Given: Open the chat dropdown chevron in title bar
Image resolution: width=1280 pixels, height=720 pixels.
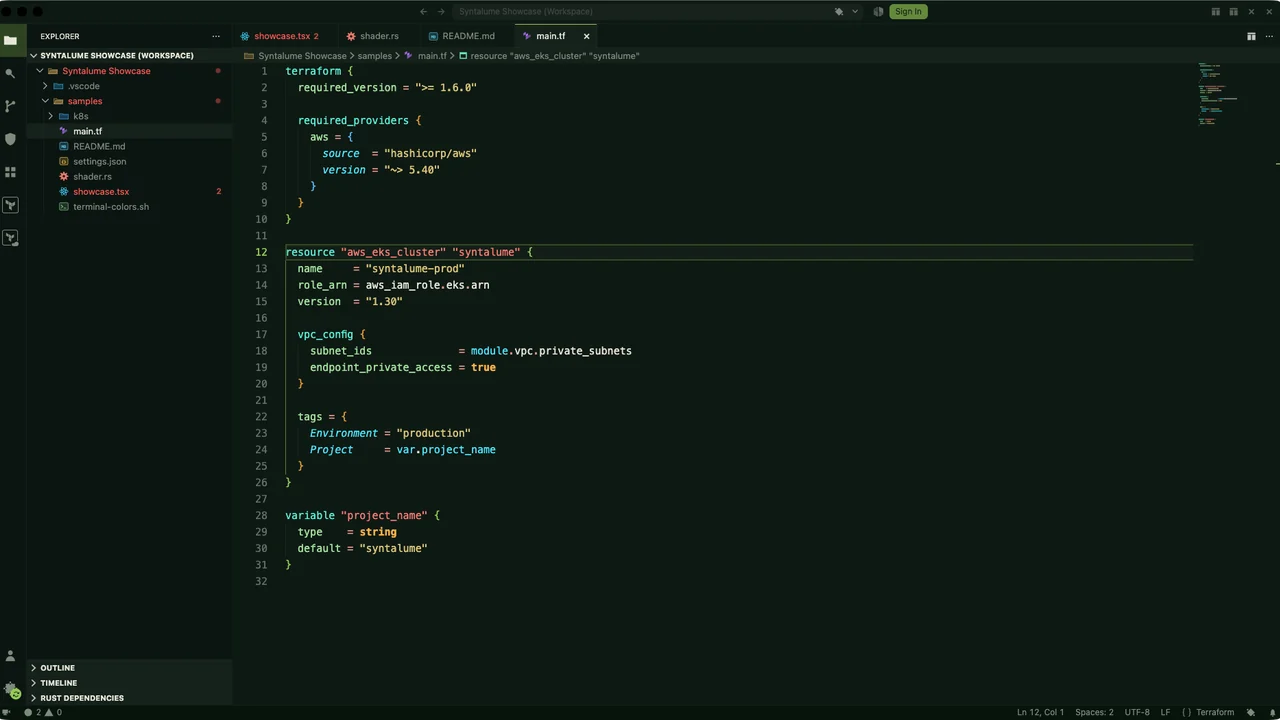Looking at the screenshot, I should (x=854, y=11).
